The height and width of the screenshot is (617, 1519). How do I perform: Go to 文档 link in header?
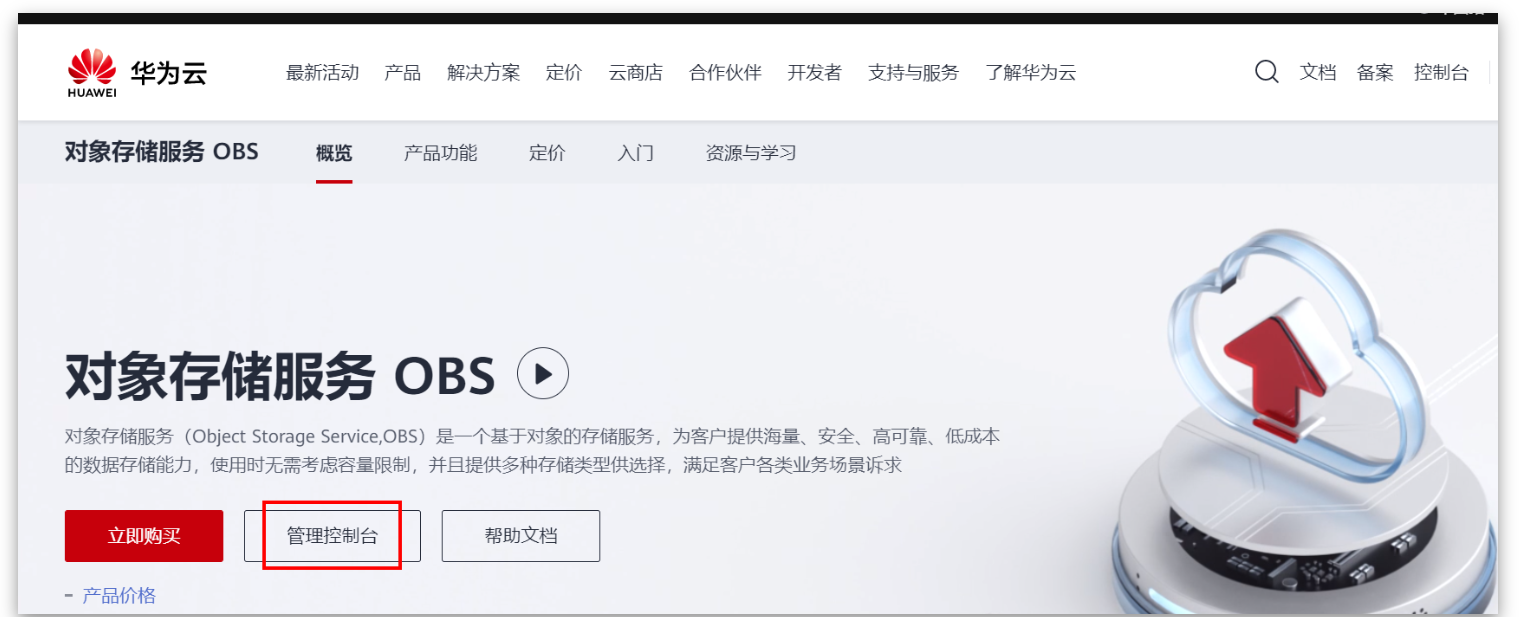coord(1318,73)
